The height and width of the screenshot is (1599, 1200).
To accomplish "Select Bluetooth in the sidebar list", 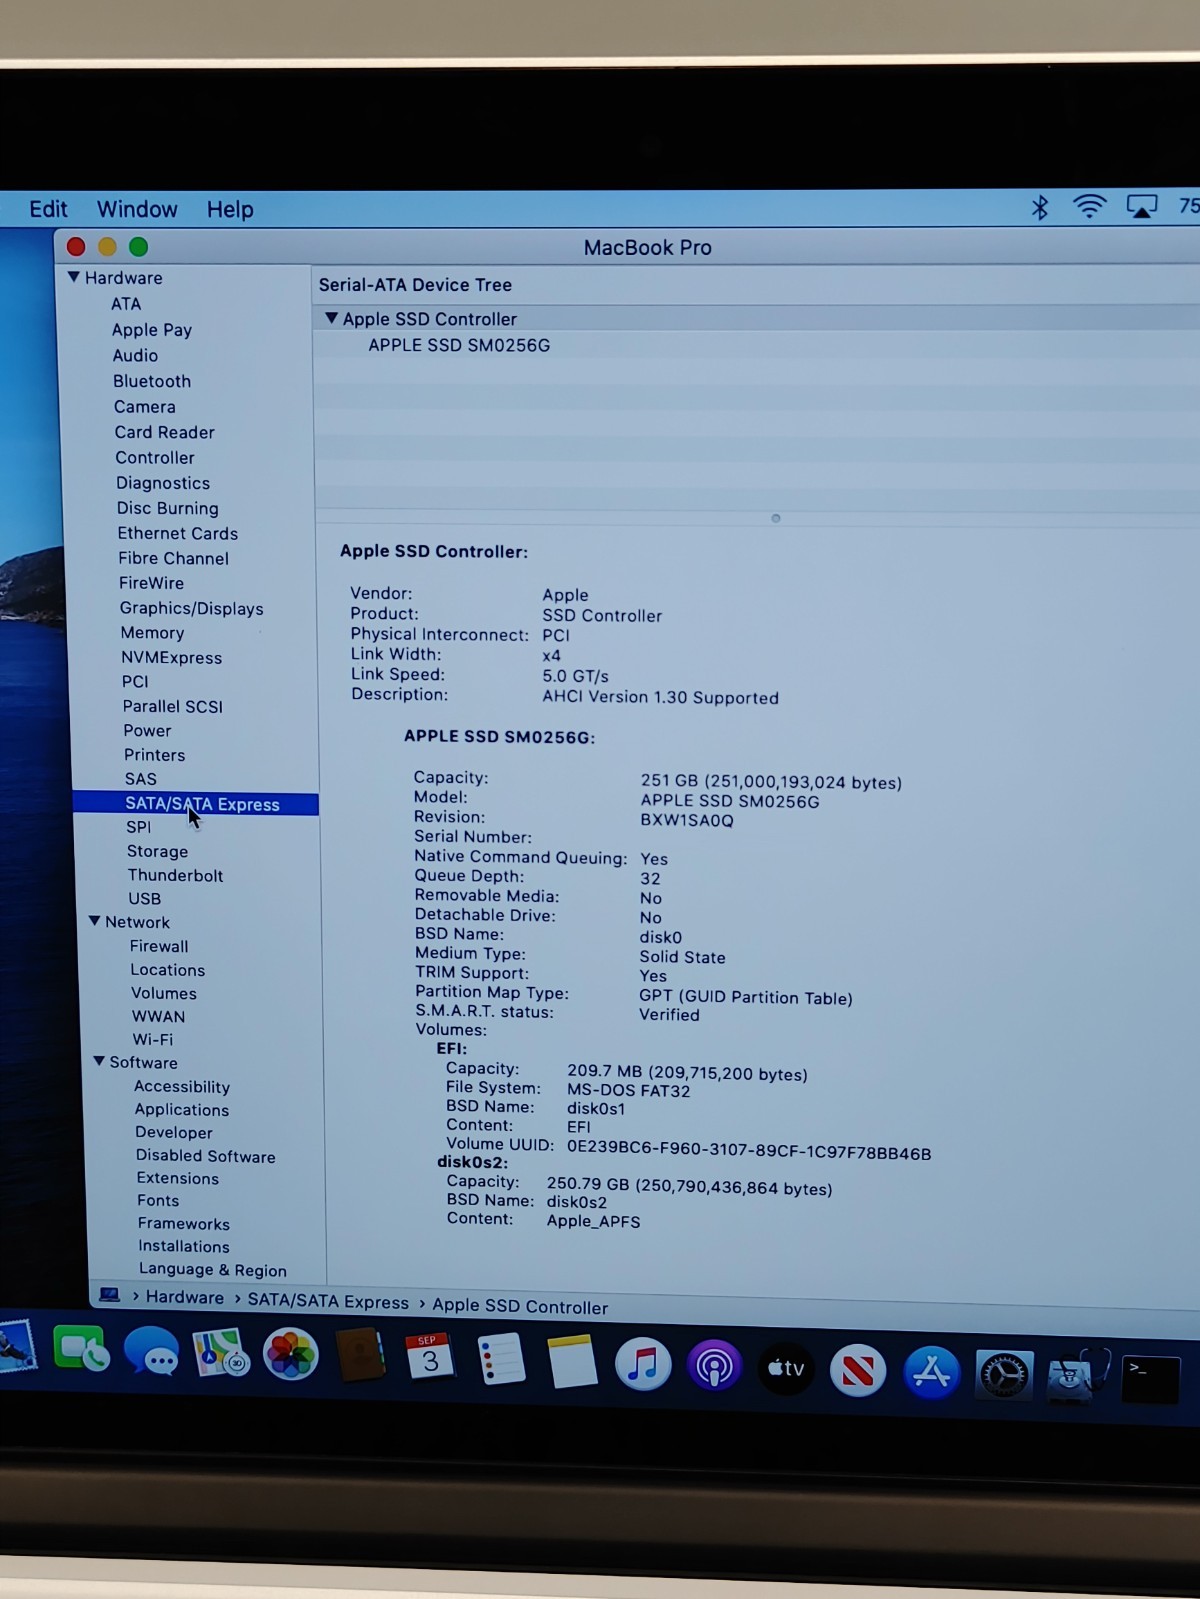I will 152,381.
